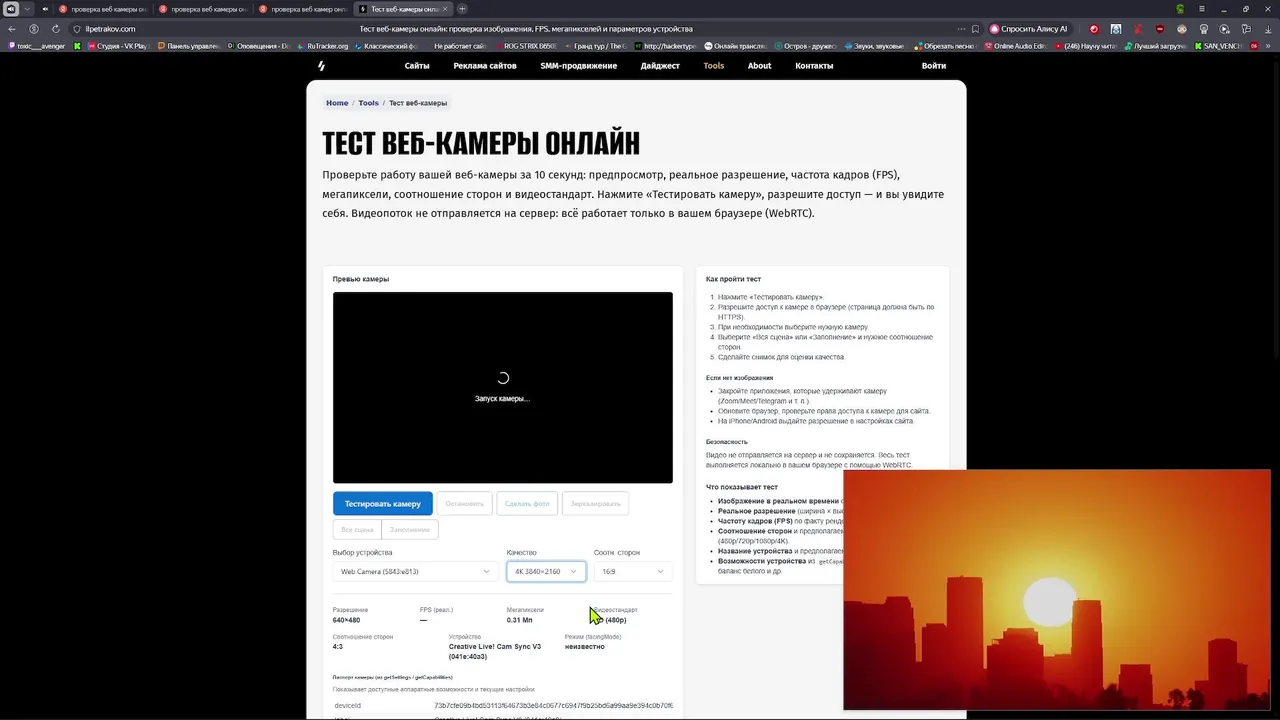Image resolution: width=1280 pixels, height=720 pixels.
Task: Go to 'Home' breadcrumb link
Action: 337,103
